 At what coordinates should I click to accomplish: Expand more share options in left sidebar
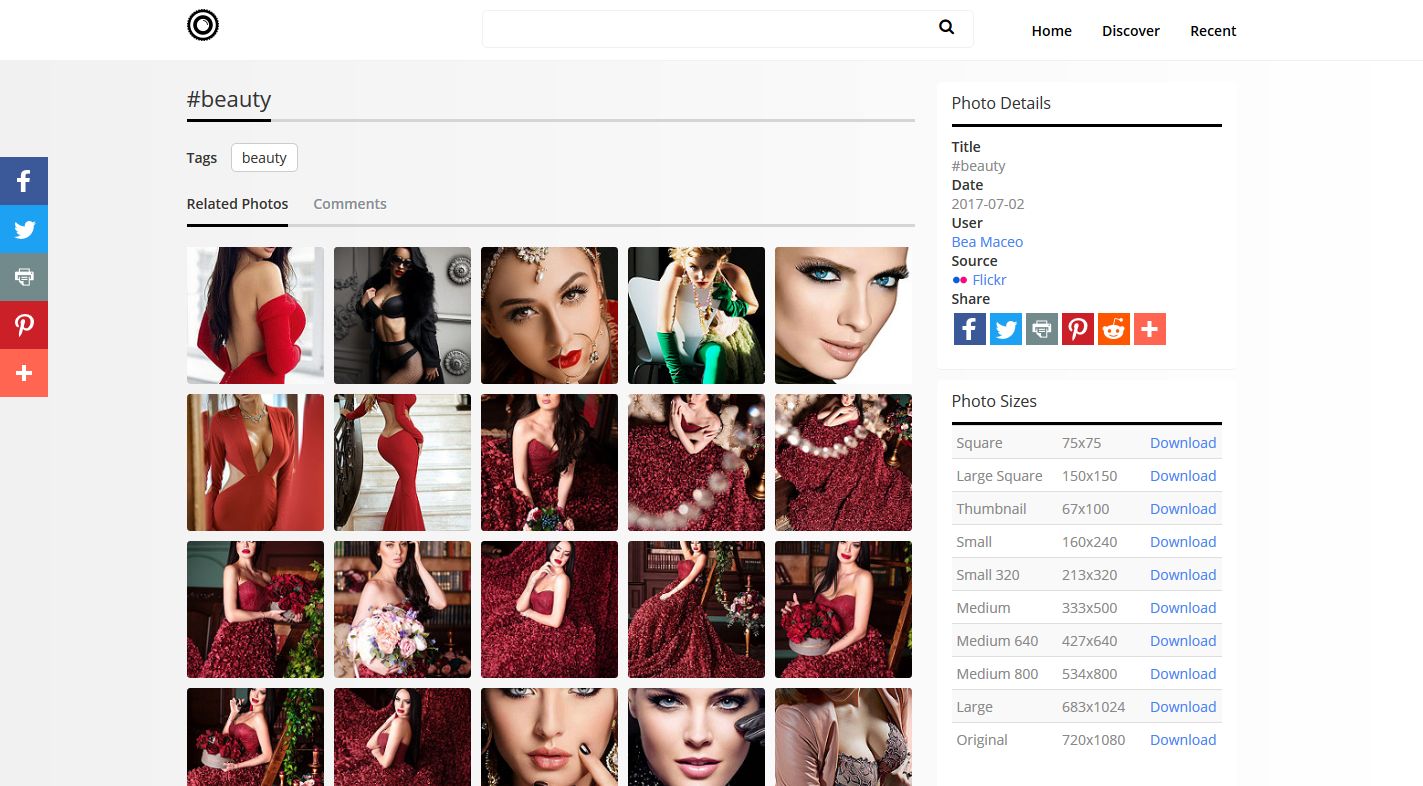24,373
